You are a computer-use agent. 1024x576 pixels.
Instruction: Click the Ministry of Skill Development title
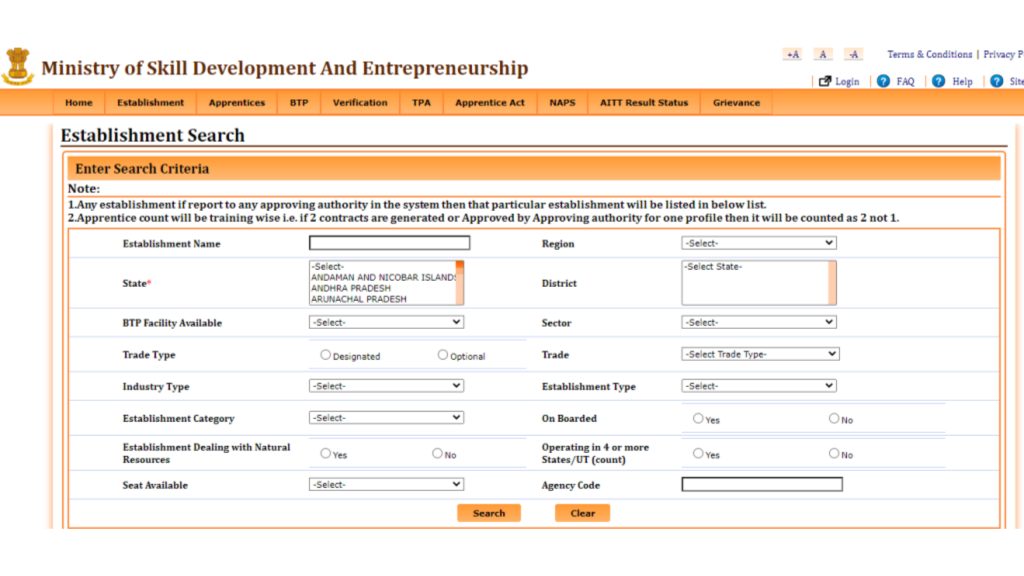pos(285,68)
